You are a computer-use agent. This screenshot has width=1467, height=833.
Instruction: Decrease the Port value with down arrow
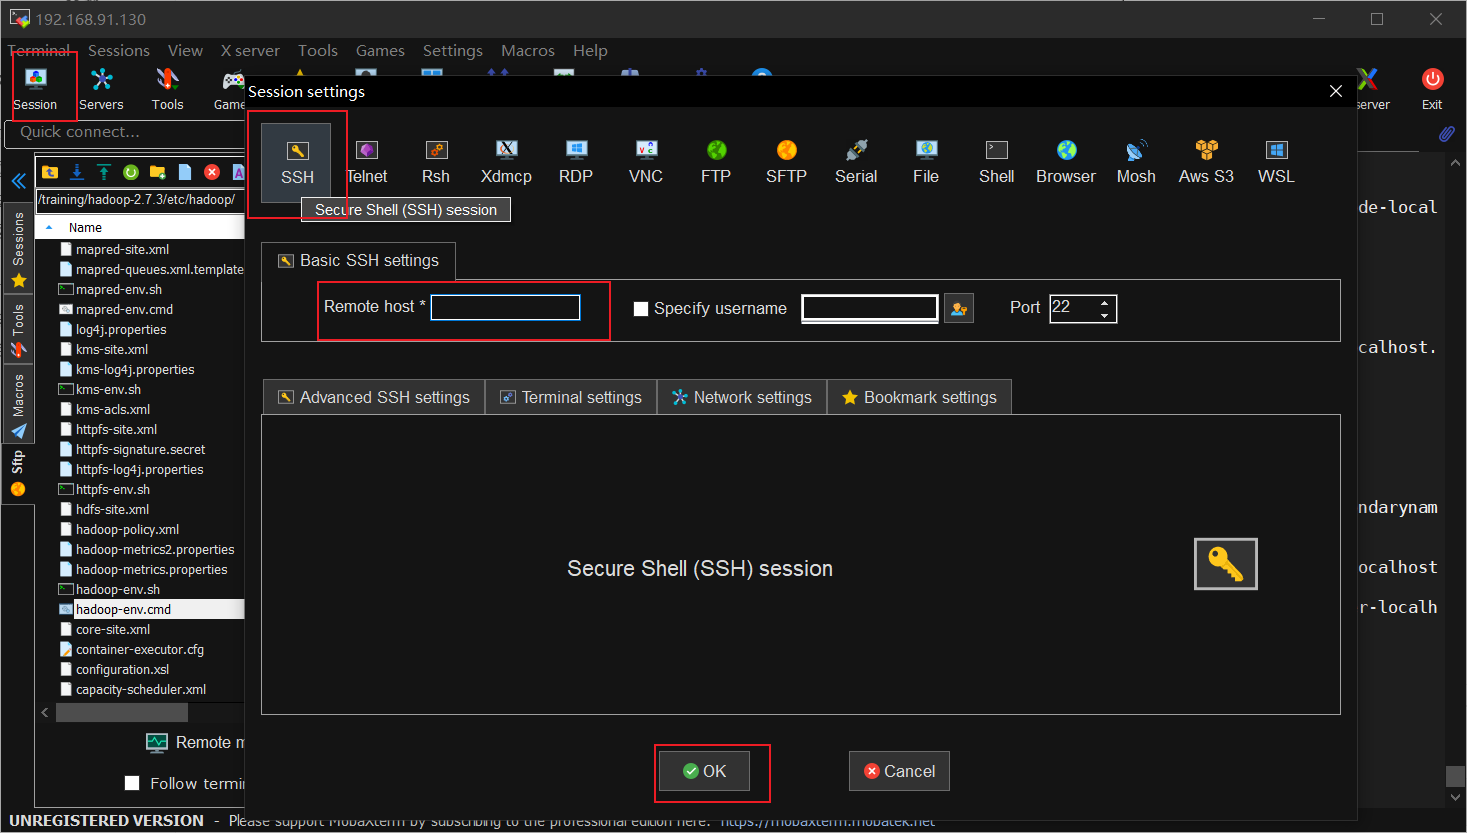pos(1104,315)
